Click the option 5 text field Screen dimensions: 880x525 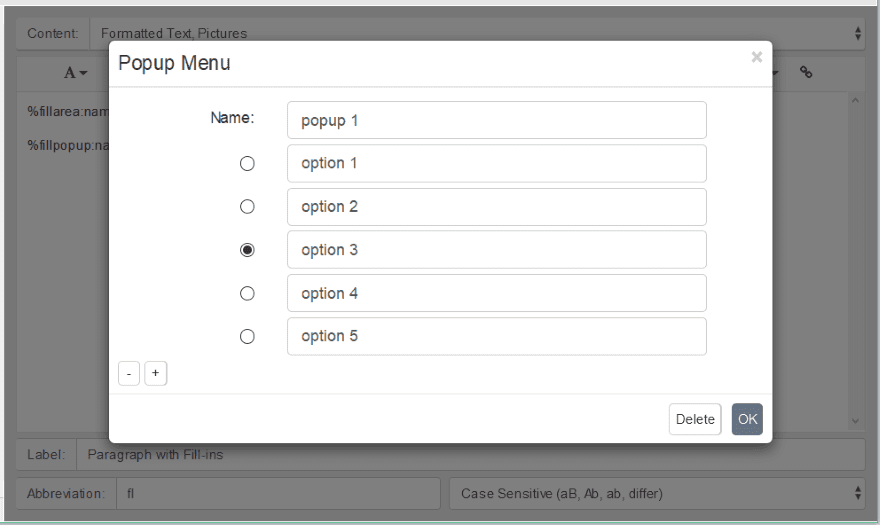(496, 336)
